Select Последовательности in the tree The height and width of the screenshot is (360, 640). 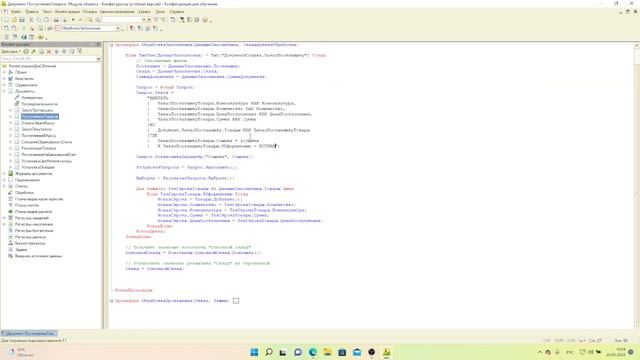[39, 104]
